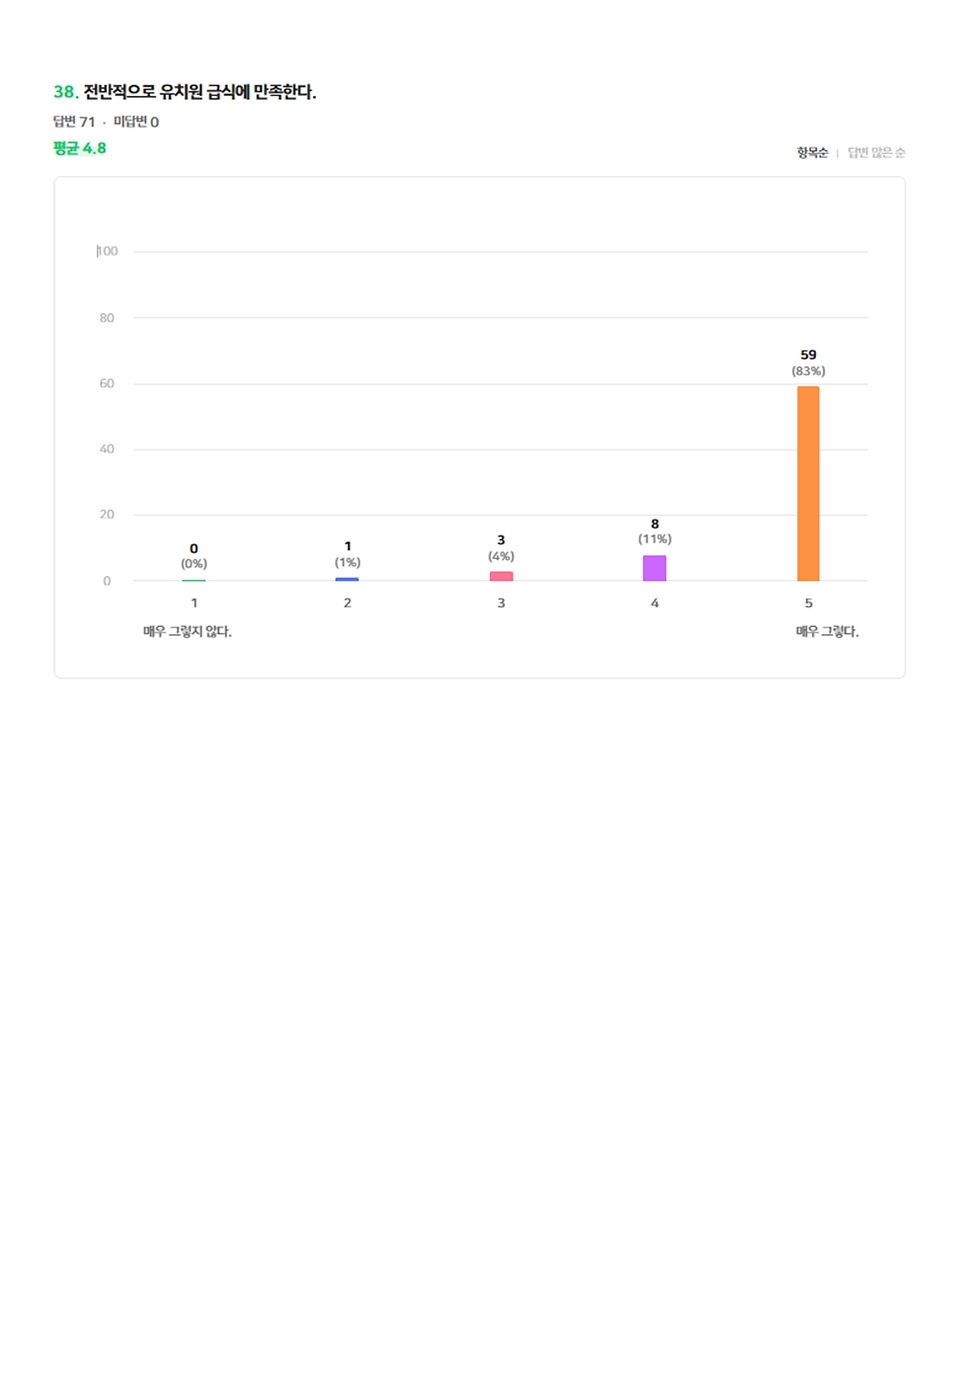Click the 3 (4%) value label
This screenshot has width=980, height=1386.
(501, 548)
